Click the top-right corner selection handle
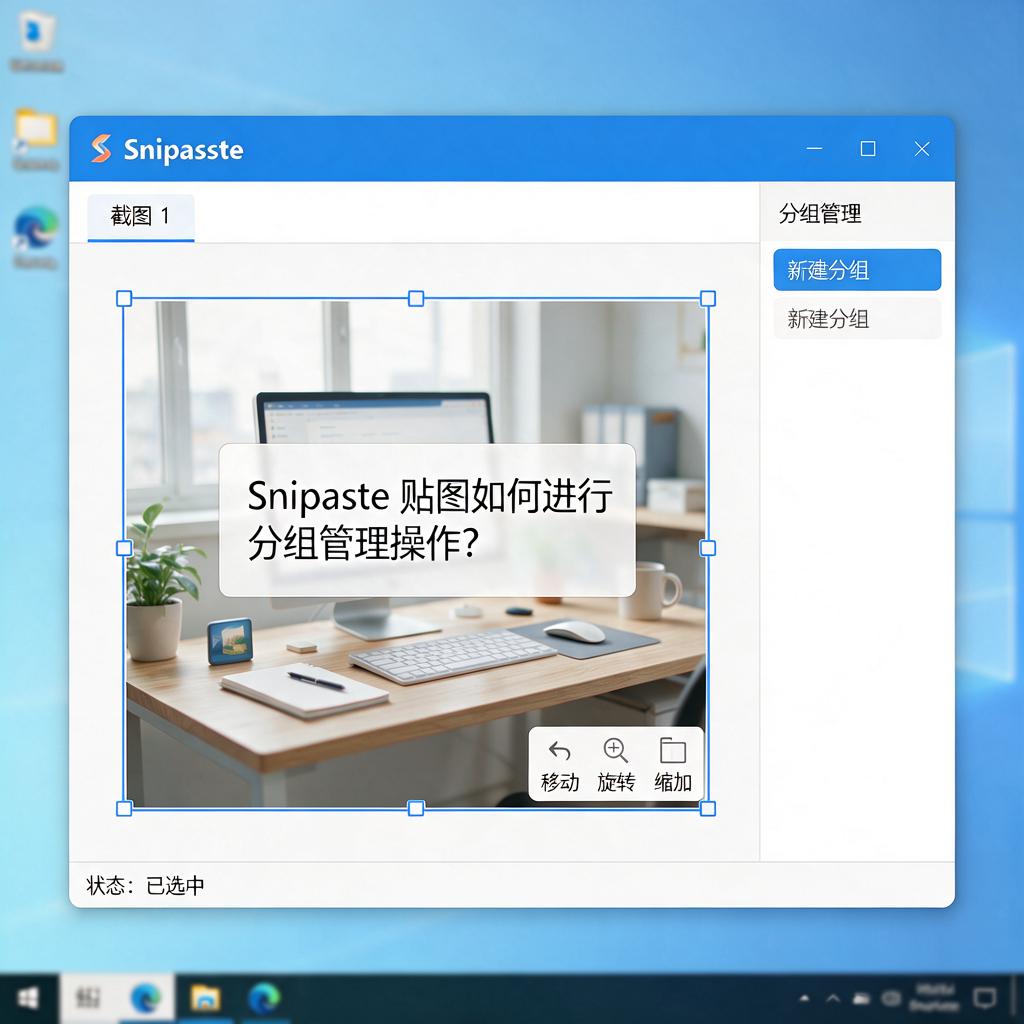 click(708, 298)
